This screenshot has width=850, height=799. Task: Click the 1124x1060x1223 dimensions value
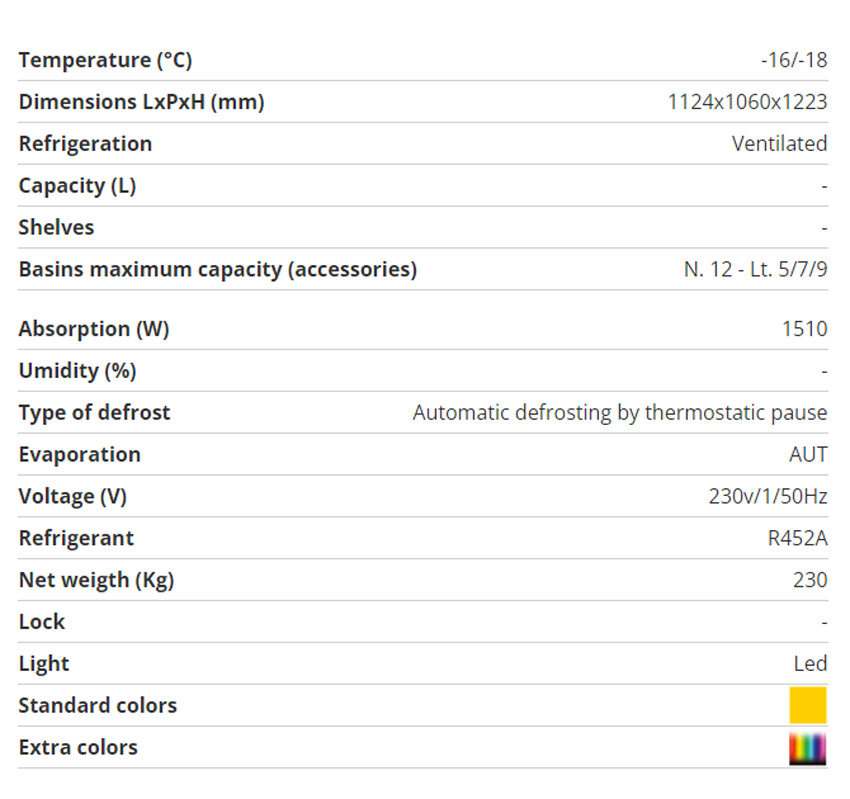[x=748, y=102]
